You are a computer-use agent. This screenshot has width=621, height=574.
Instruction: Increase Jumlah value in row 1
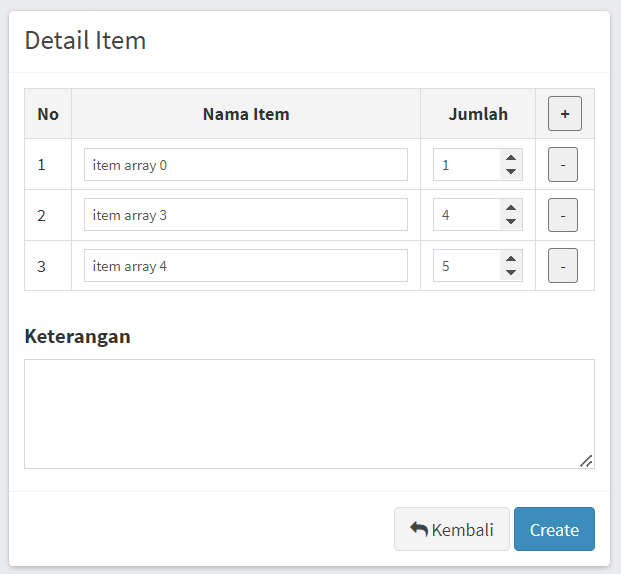(x=511, y=158)
